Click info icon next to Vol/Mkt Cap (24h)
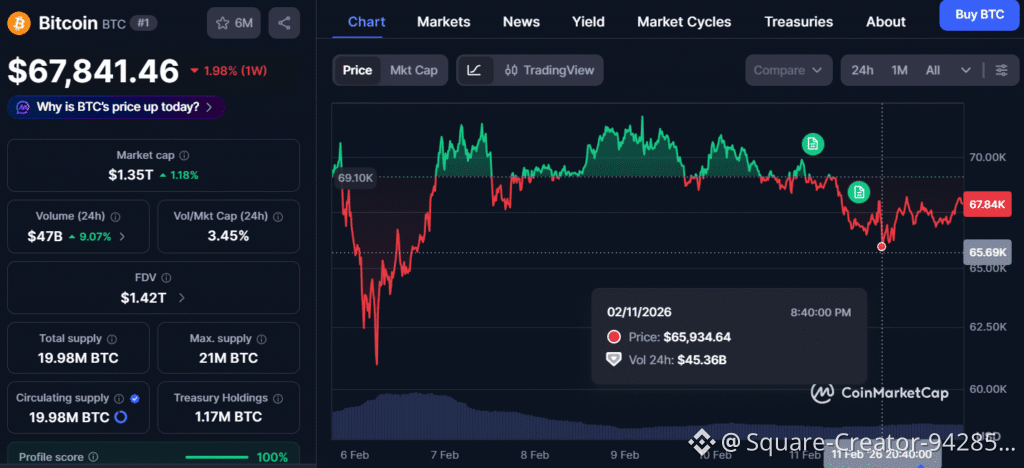Viewport: 1024px width, 468px height. [x=278, y=216]
